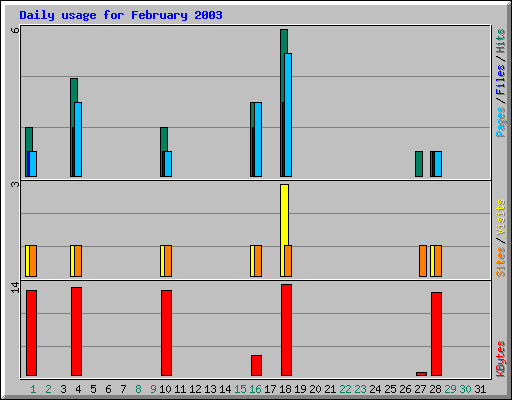
Task: Click the cyan Pages bar for day 10
Action: click(x=168, y=164)
